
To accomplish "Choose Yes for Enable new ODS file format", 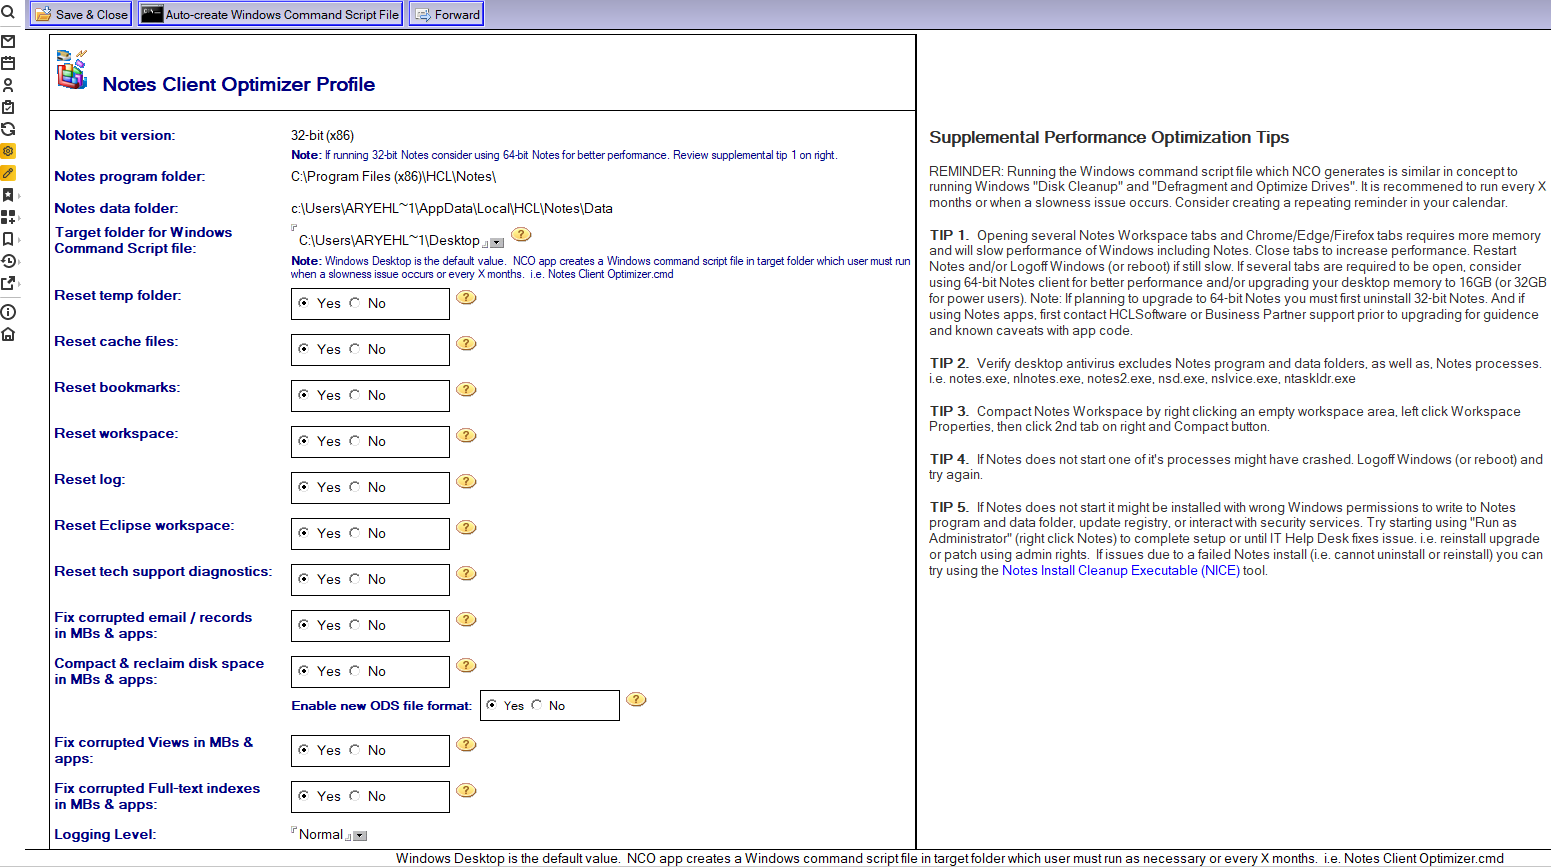I will coord(492,705).
